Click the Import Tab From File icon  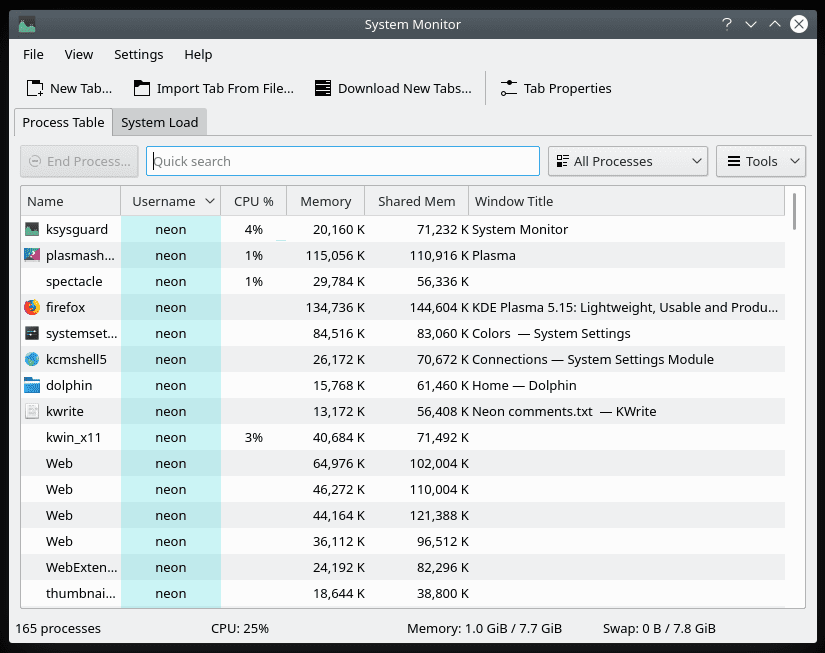[x=143, y=88]
